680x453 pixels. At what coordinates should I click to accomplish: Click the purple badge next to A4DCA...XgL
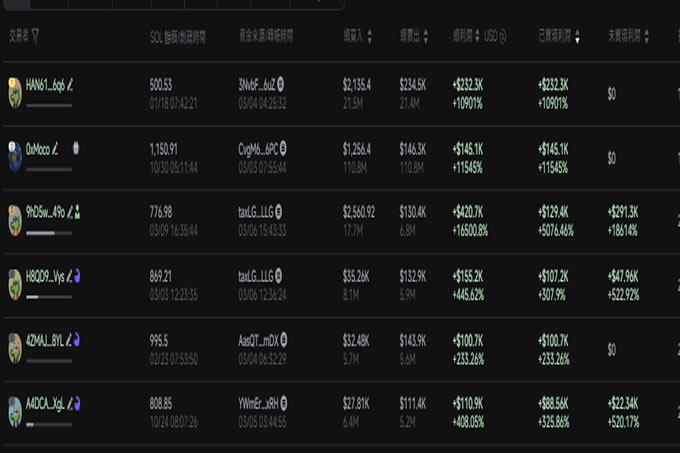tap(77, 404)
